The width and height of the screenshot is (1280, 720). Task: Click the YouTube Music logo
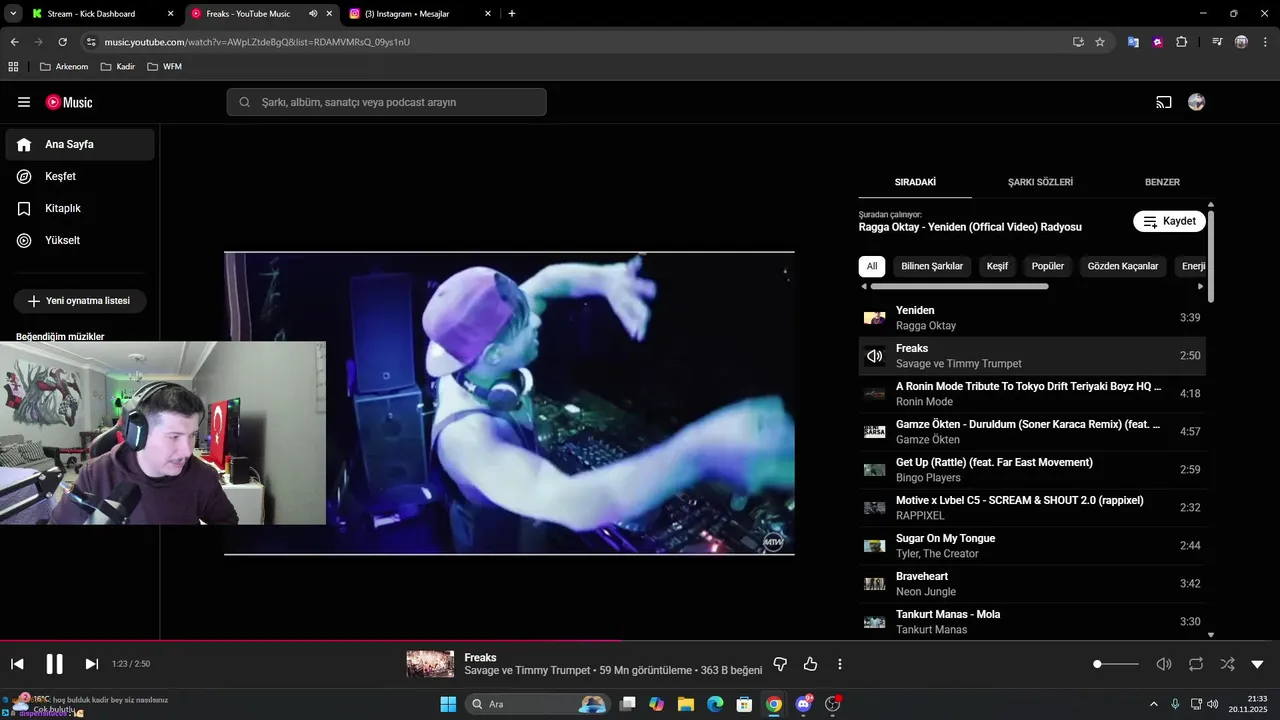tap(69, 102)
